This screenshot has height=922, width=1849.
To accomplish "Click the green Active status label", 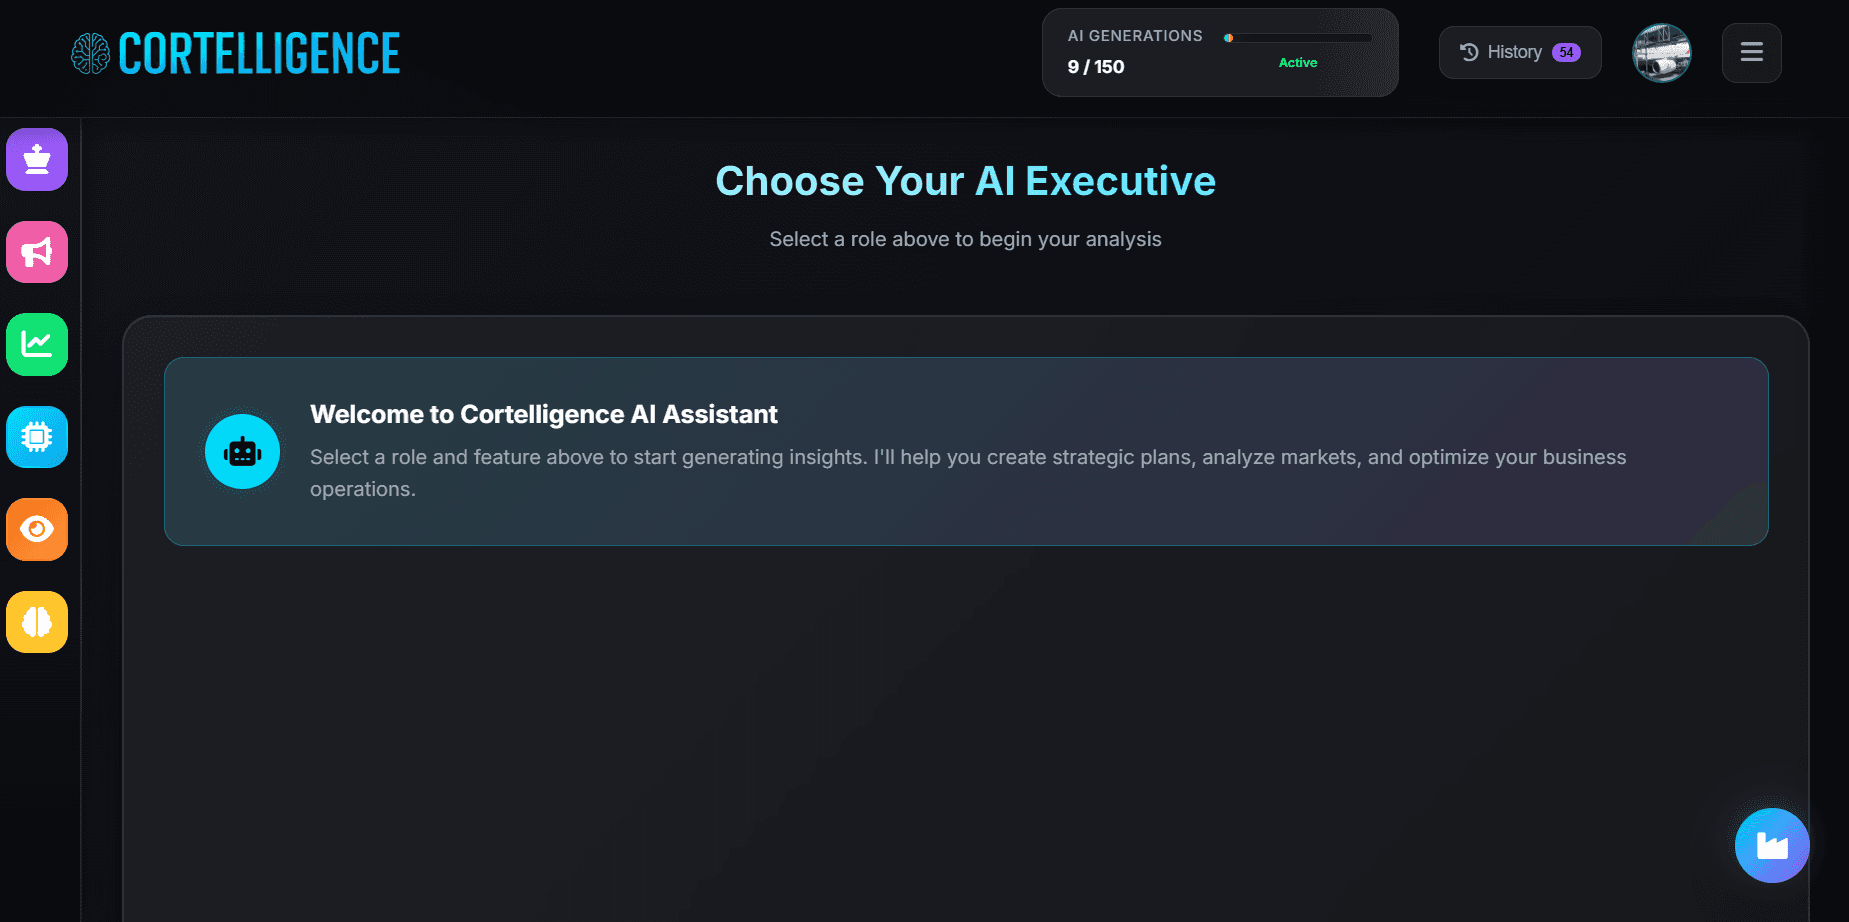I will (1297, 63).
